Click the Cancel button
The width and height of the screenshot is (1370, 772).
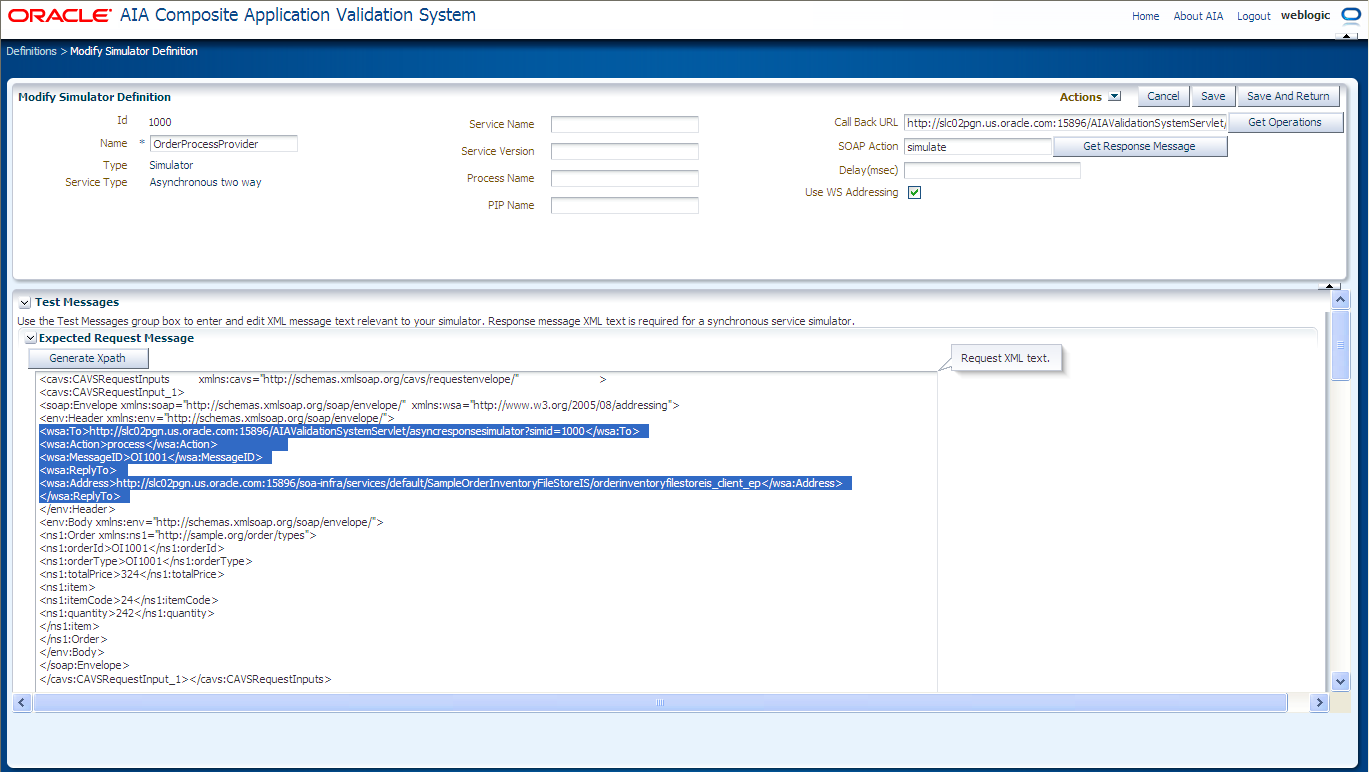[x=1163, y=96]
